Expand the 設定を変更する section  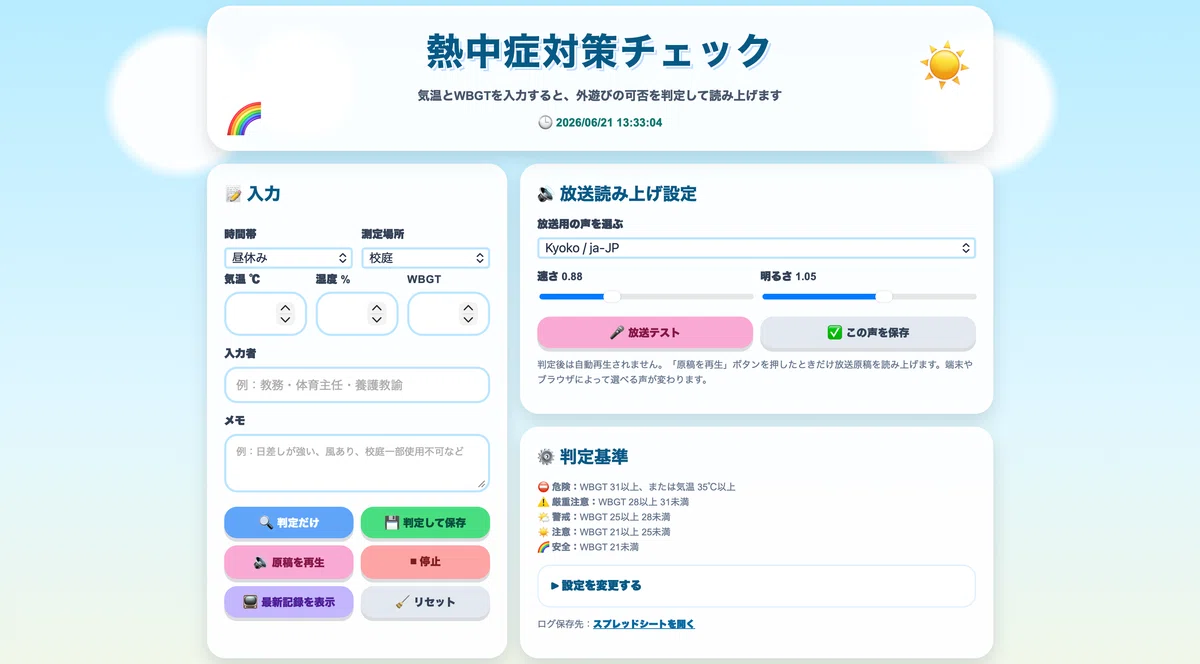[x=756, y=586]
